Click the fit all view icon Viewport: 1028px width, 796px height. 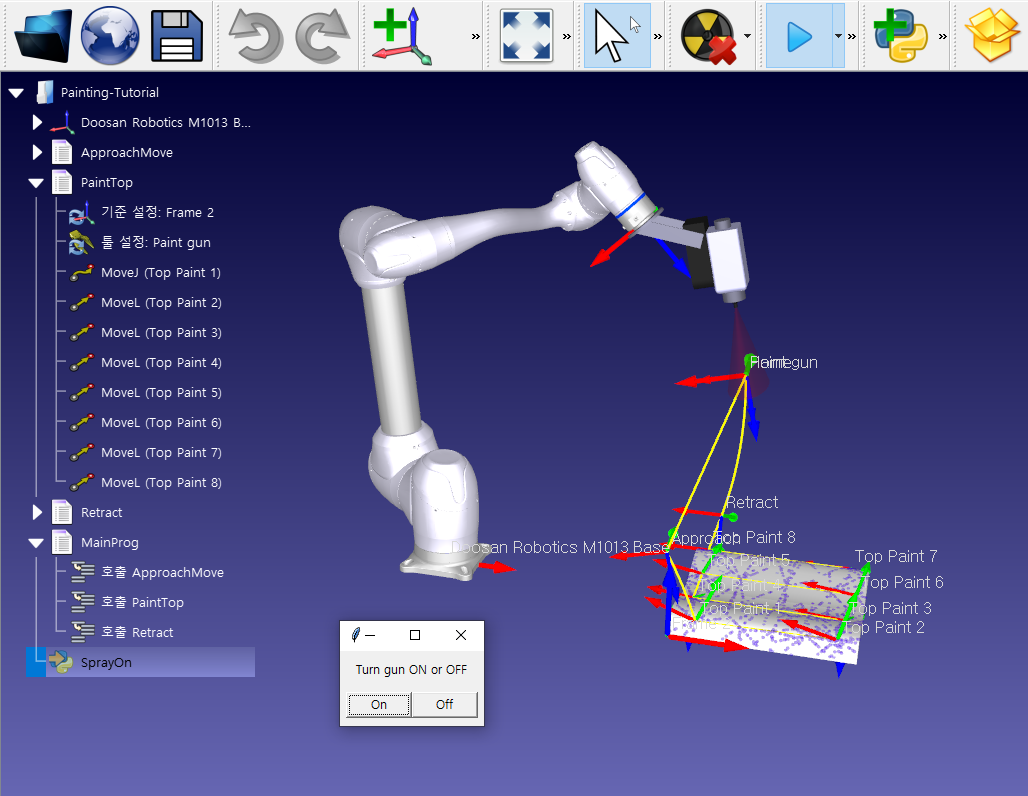(526, 36)
